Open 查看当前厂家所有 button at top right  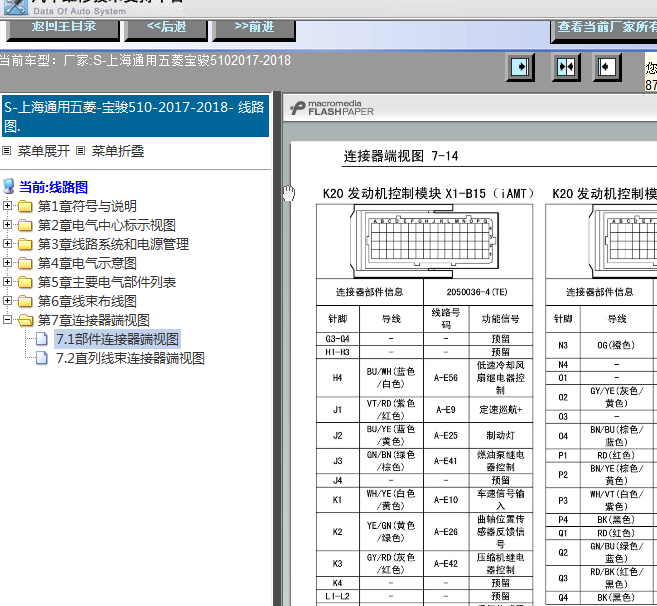604,31
